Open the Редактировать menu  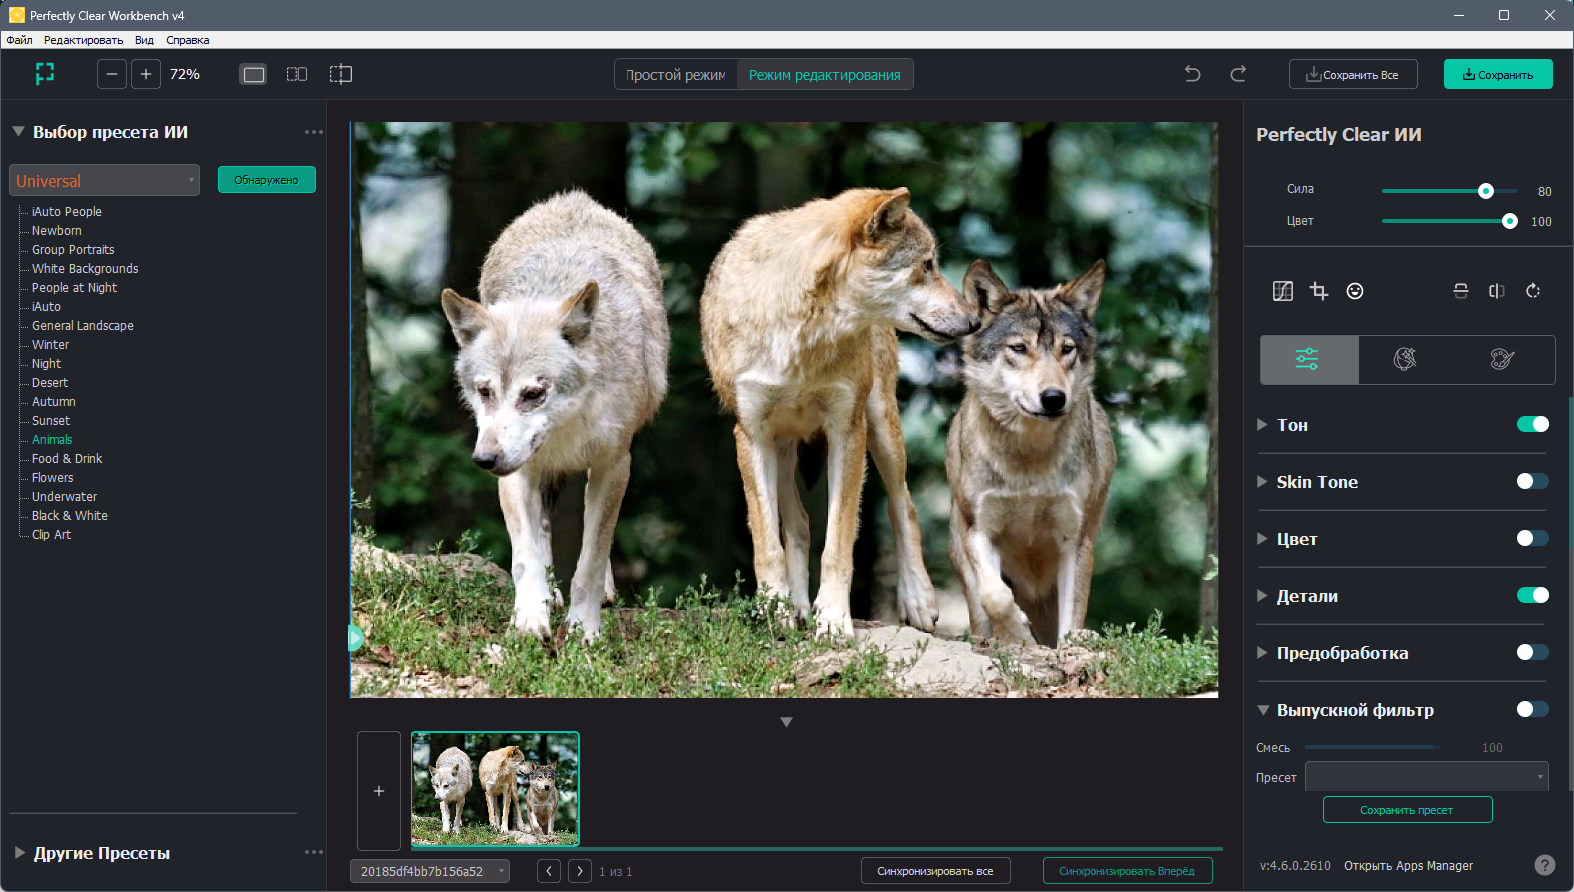coord(83,40)
